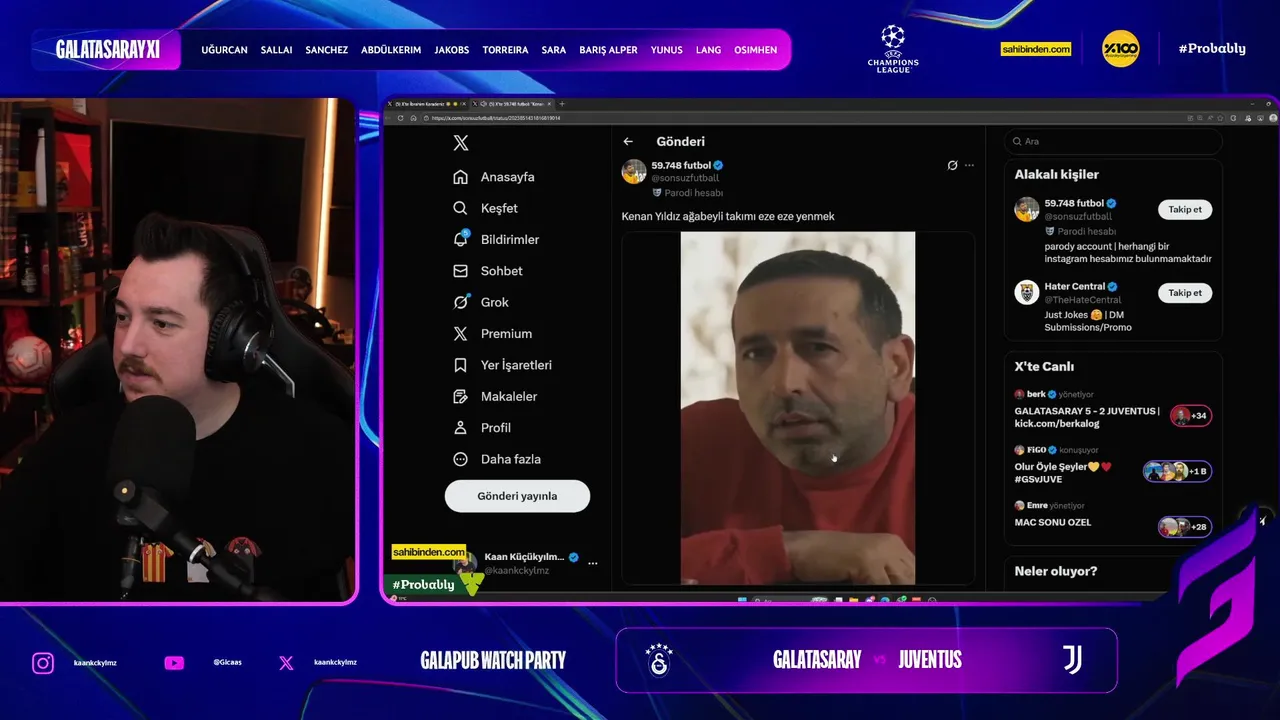Open Sohbet envelope icon
This screenshot has height=720, width=1280.
(460, 271)
